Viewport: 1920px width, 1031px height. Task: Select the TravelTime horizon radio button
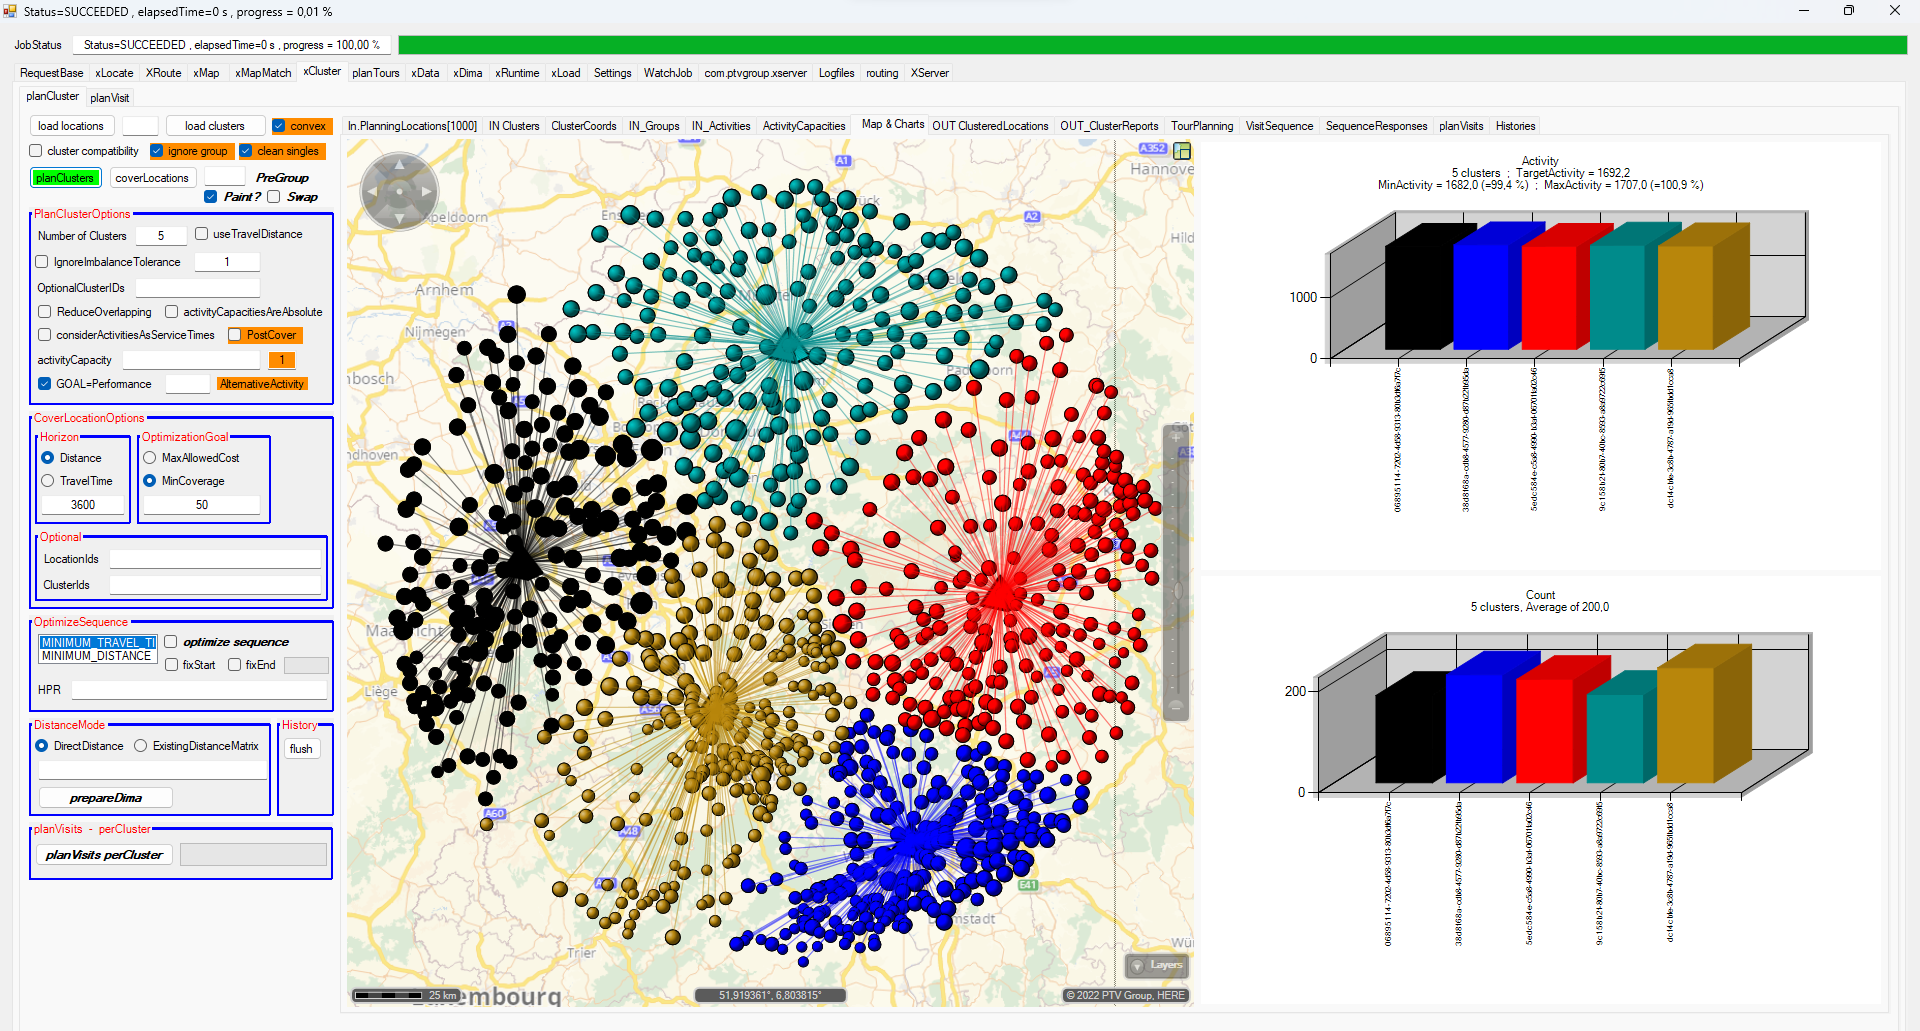tap(48, 481)
